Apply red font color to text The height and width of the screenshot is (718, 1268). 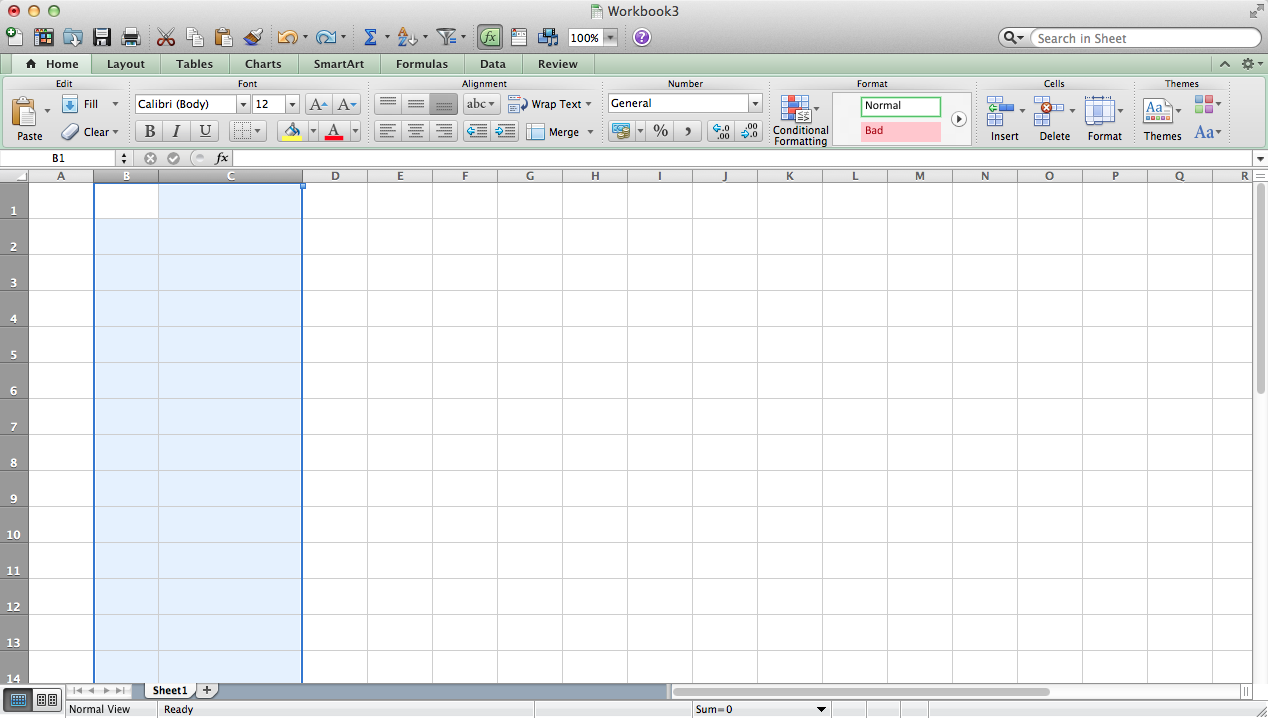pyautogui.click(x=334, y=131)
